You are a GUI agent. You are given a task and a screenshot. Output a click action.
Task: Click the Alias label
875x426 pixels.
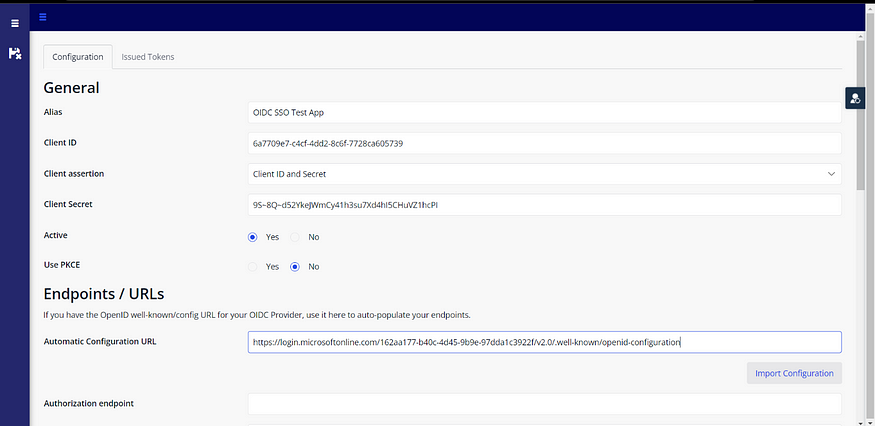53,112
